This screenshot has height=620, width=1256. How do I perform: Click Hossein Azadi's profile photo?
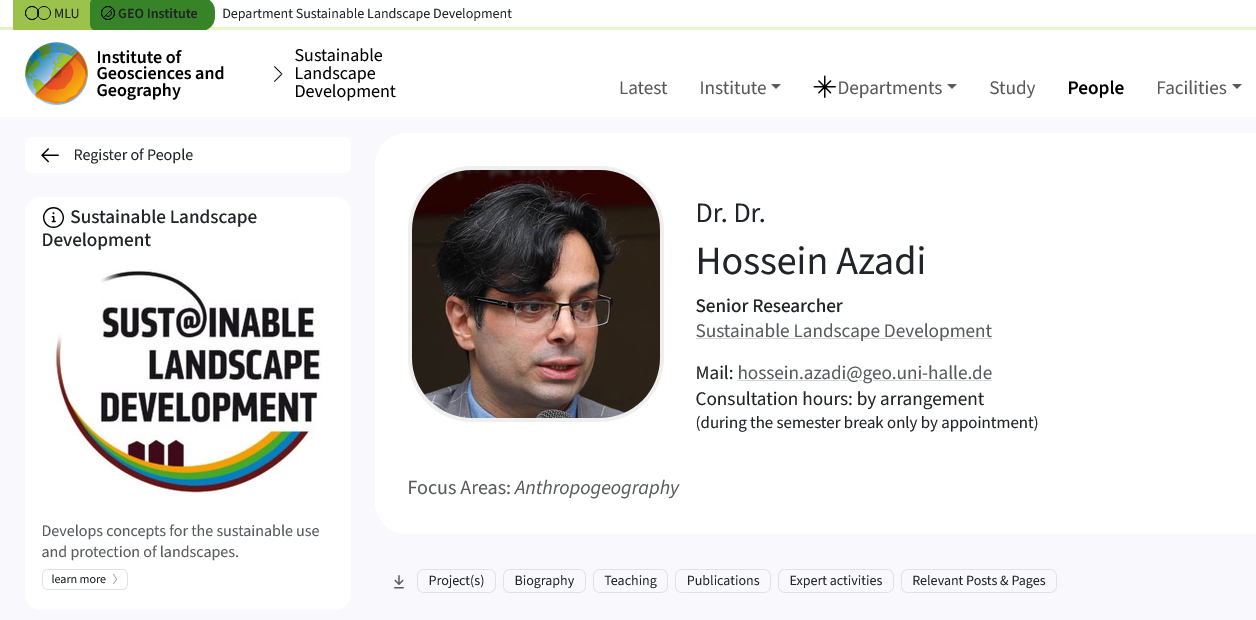[536, 294]
